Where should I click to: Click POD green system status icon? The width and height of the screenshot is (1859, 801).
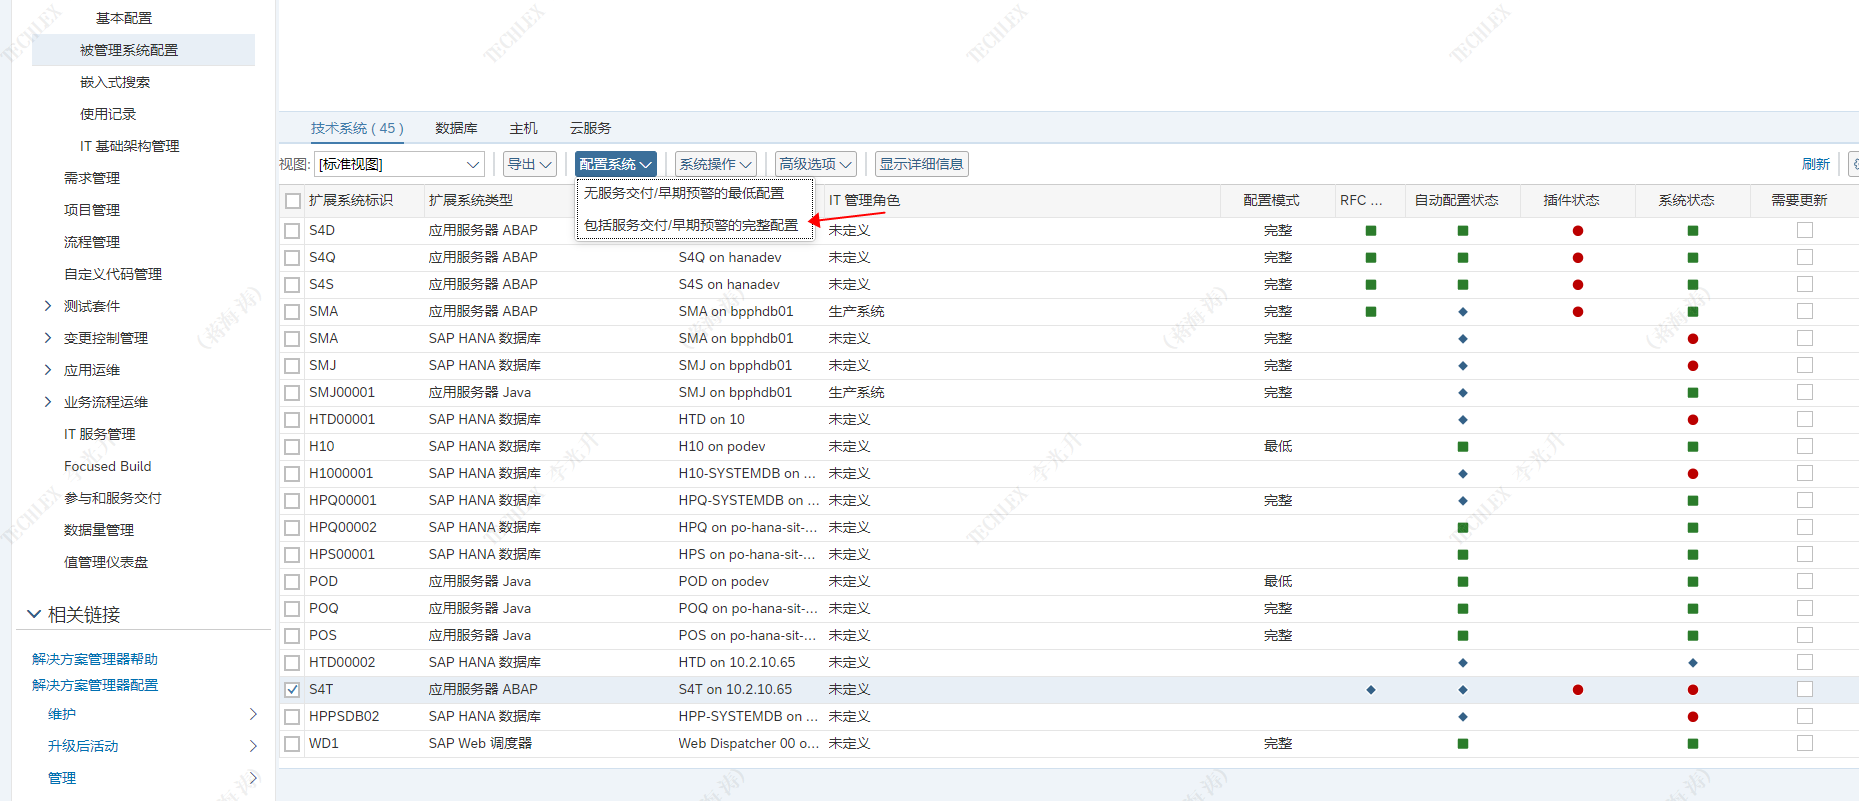pyautogui.click(x=1693, y=582)
